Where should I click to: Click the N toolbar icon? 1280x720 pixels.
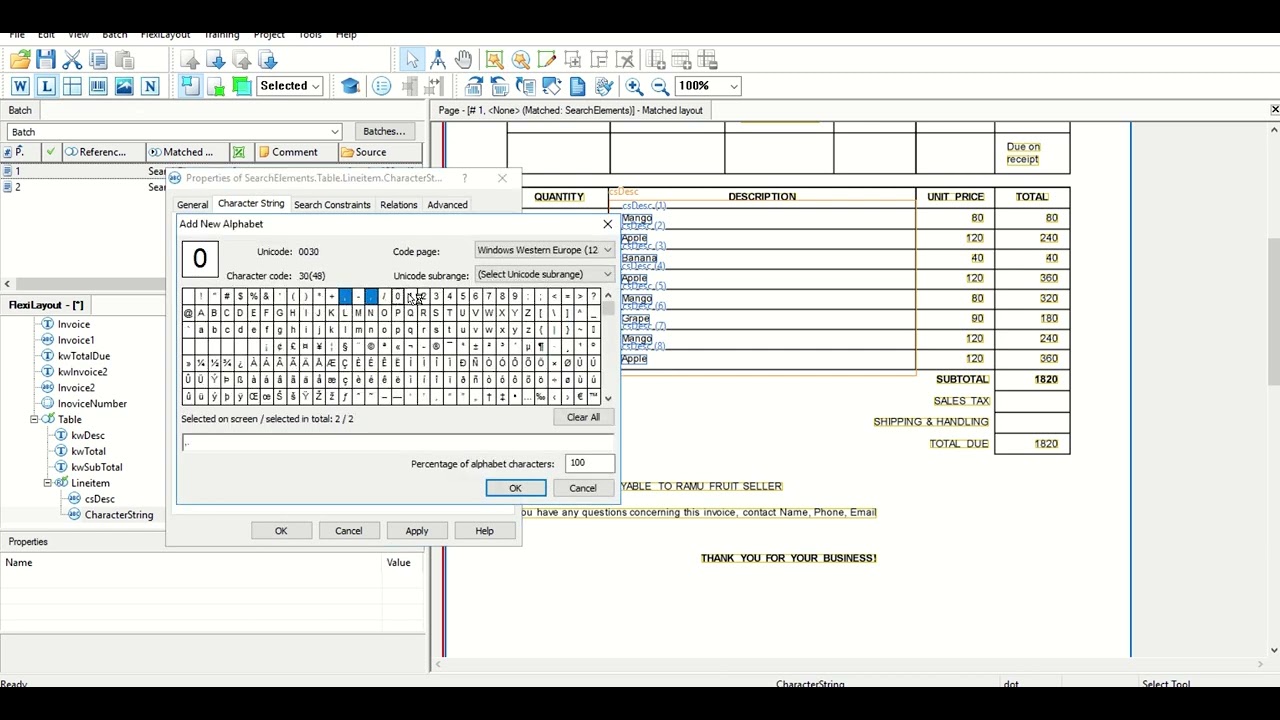point(150,87)
